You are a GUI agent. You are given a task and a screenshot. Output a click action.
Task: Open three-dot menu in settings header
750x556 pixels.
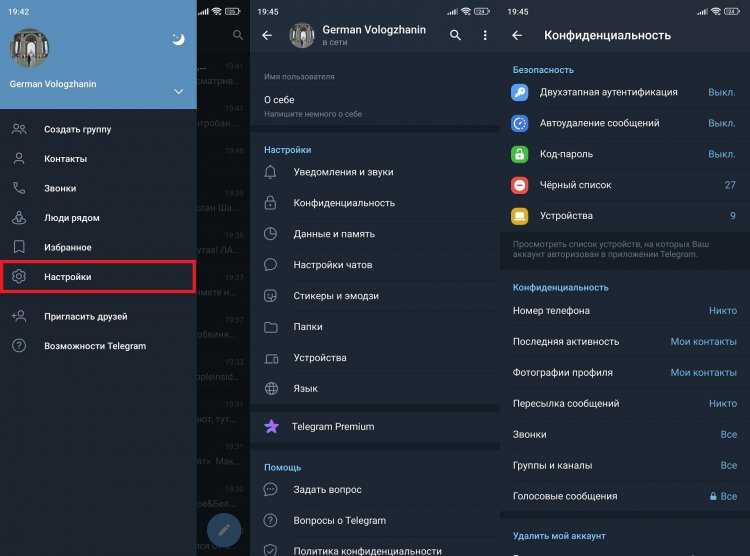[485, 35]
